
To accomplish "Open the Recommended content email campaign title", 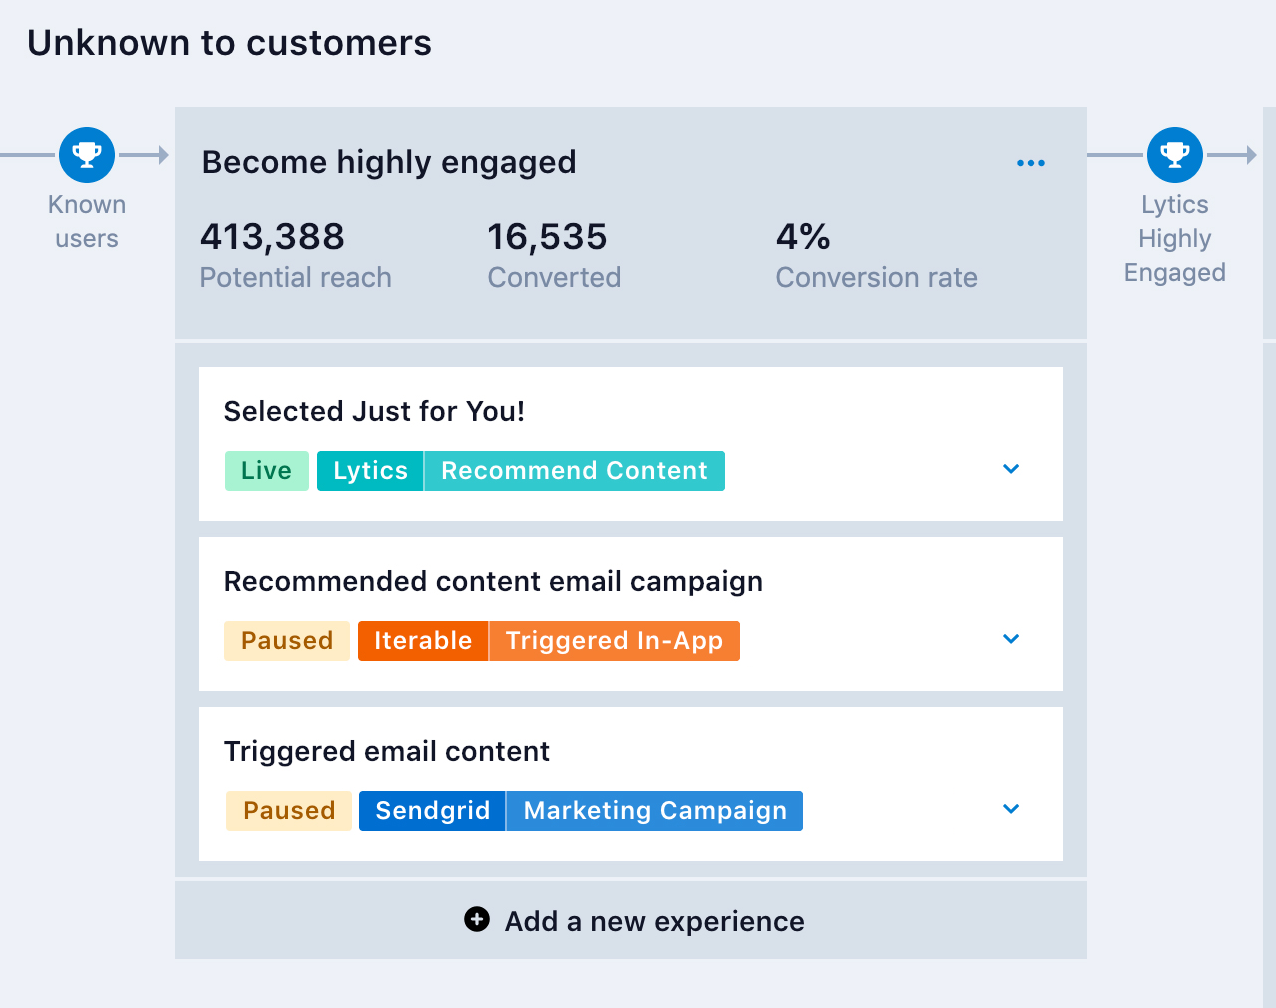I will click(x=493, y=581).
